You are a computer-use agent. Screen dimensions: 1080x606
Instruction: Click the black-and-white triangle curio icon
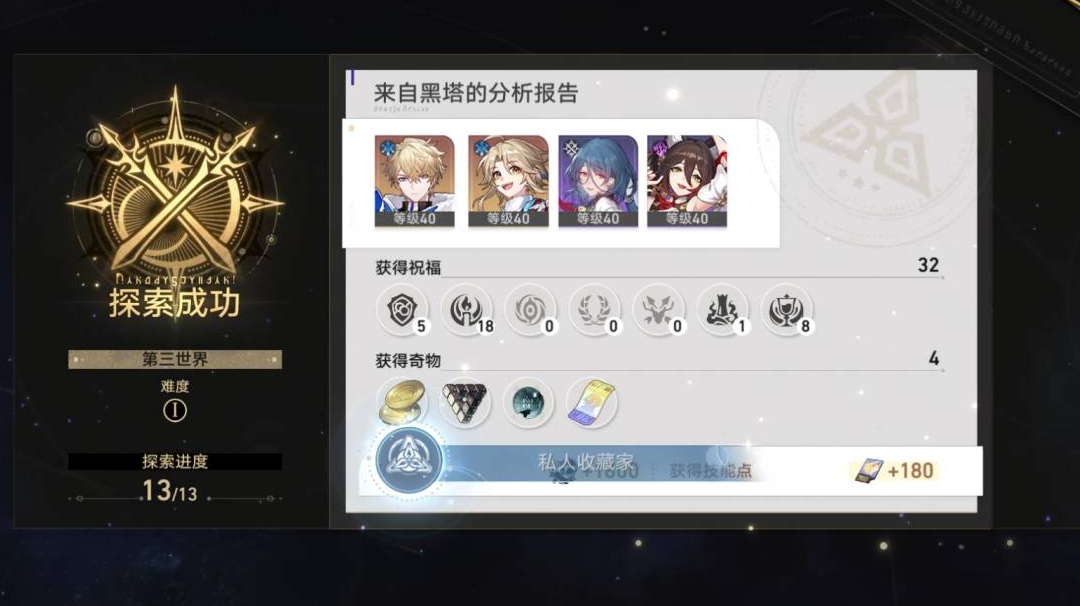(465, 403)
